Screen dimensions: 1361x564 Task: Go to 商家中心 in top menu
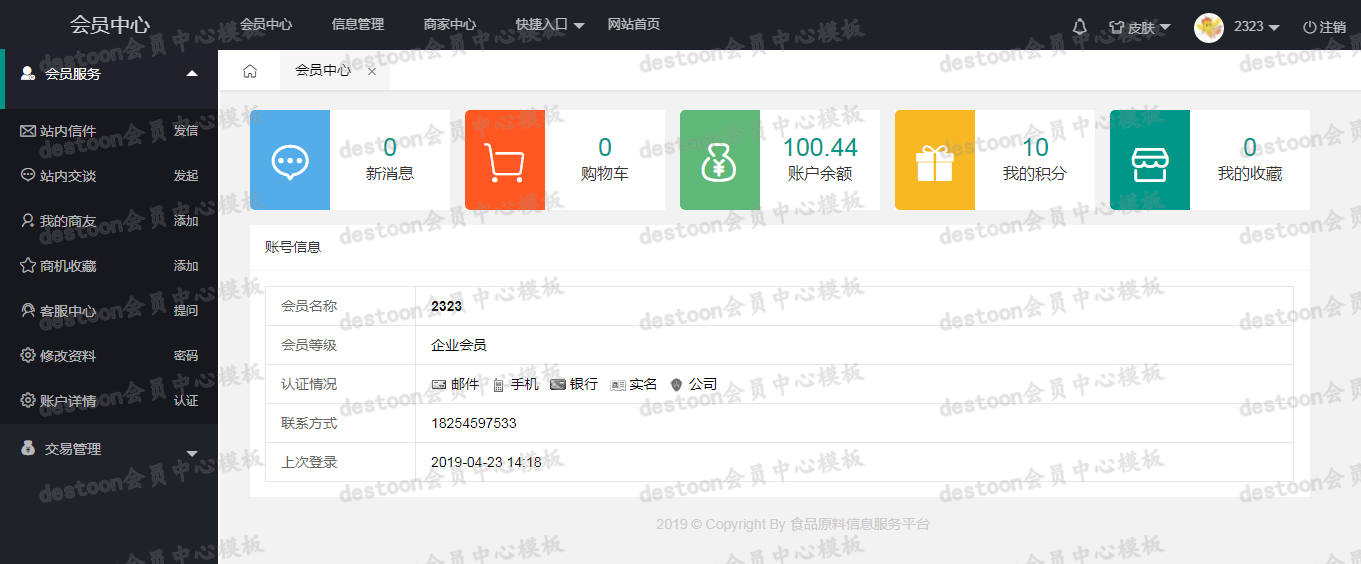[450, 24]
